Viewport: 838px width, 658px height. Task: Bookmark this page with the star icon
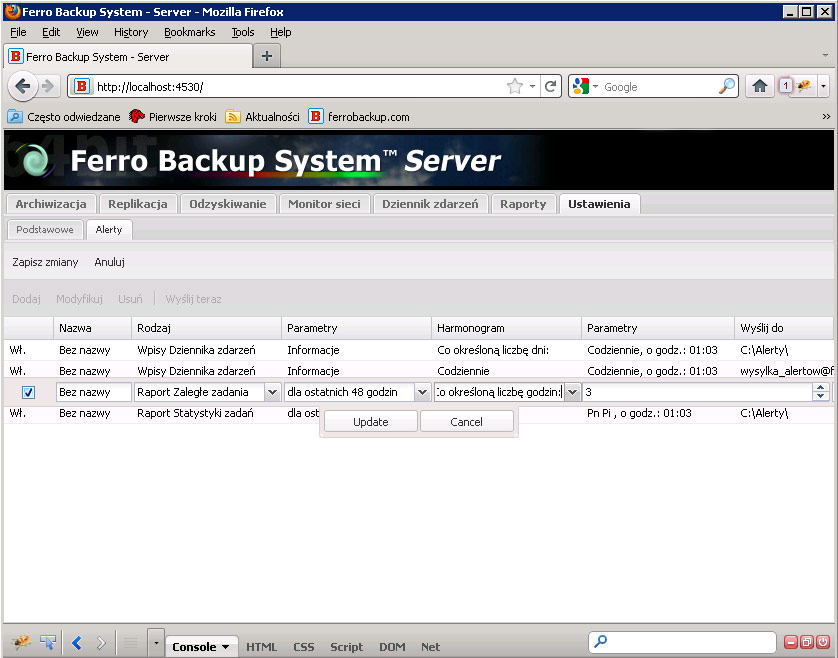pos(515,87)
